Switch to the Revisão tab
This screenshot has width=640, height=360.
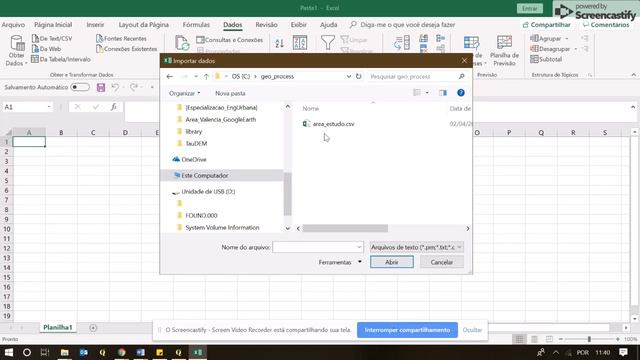pyautogui.click(x=266, y=25)
